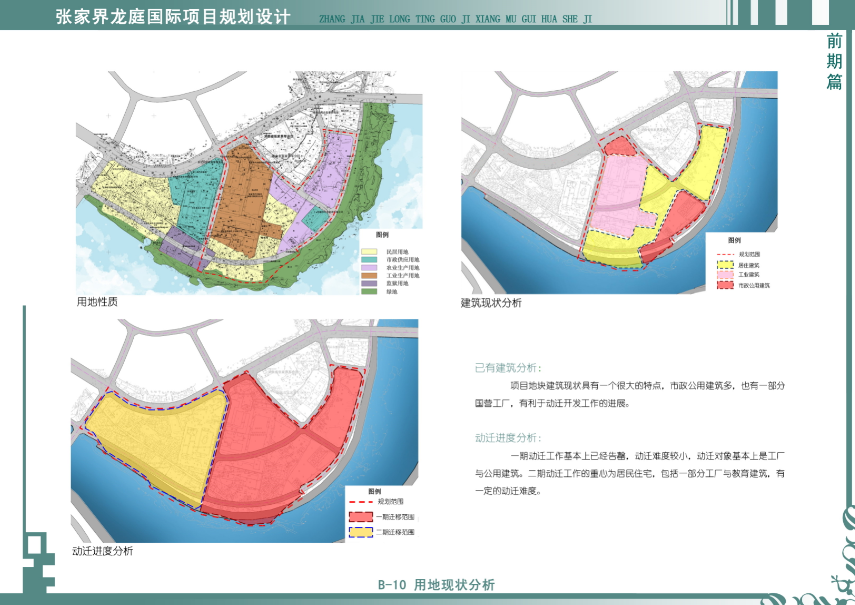Click the 动迁进度分析 map caption

tap(103, 551)
